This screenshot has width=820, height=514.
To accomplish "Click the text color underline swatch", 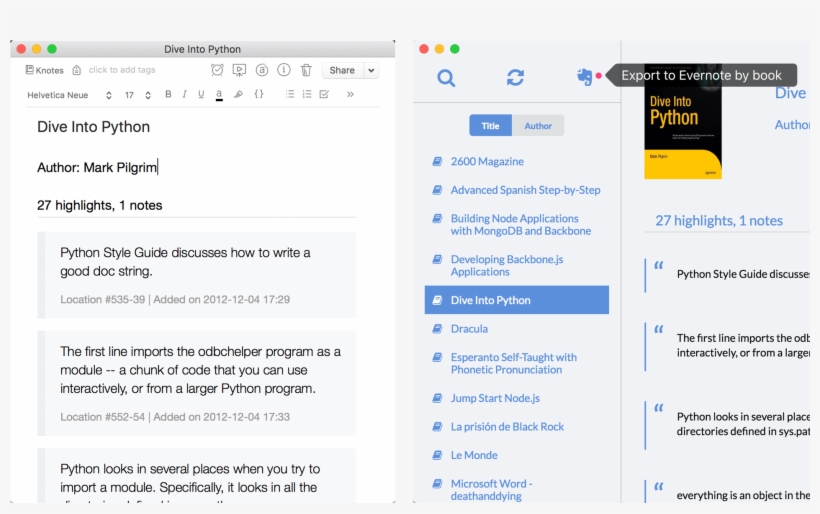I will point(219,95).
